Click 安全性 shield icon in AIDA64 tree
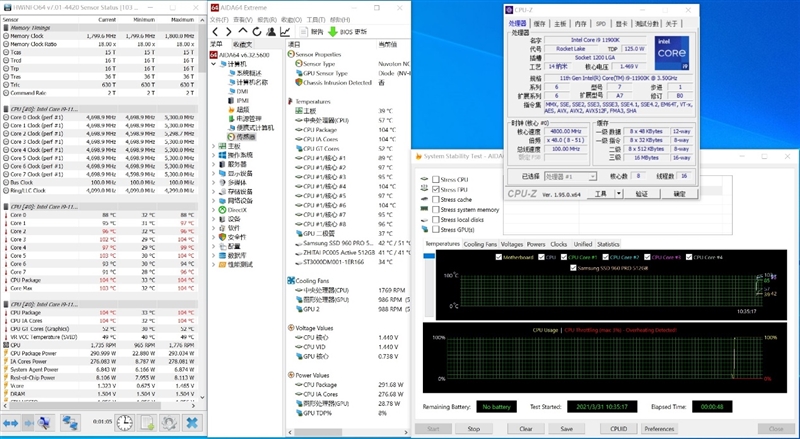800x439 pixels. [222, 237]
